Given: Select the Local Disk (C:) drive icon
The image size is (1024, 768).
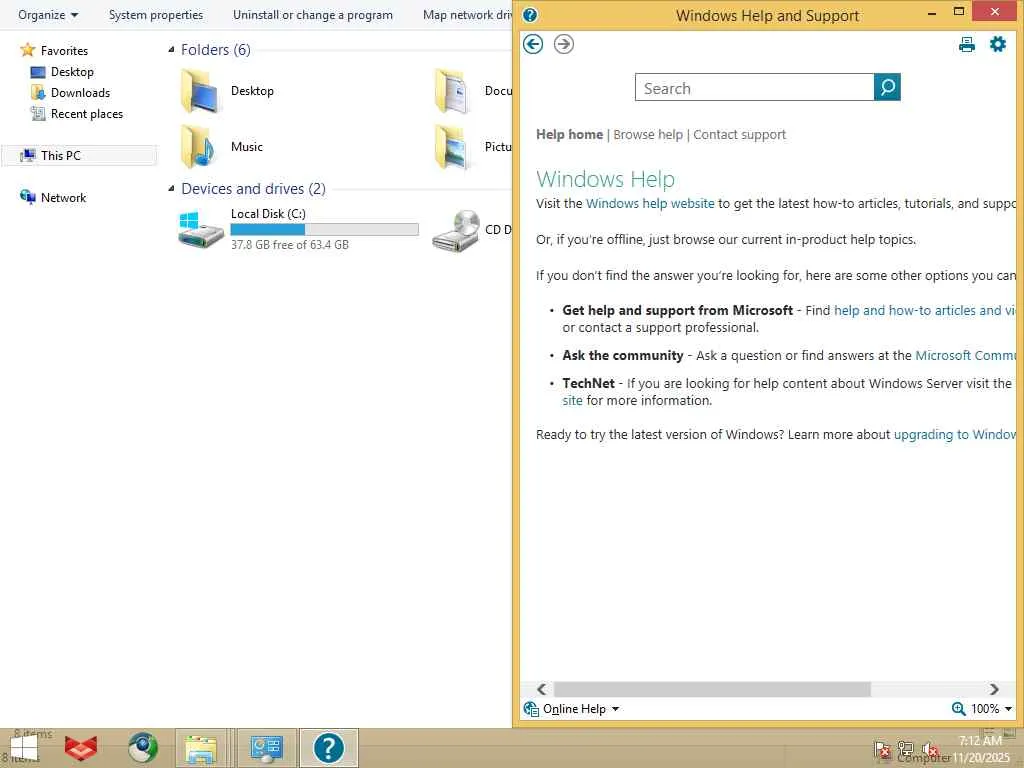Looking at the screenshot, I should tap(201, 230).
